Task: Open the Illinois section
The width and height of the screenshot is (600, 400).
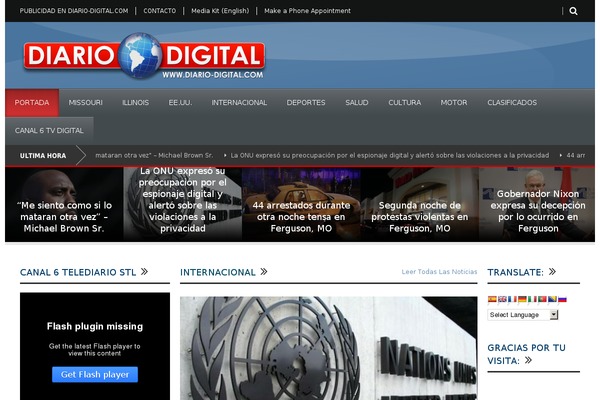Action: click(135, 103)
